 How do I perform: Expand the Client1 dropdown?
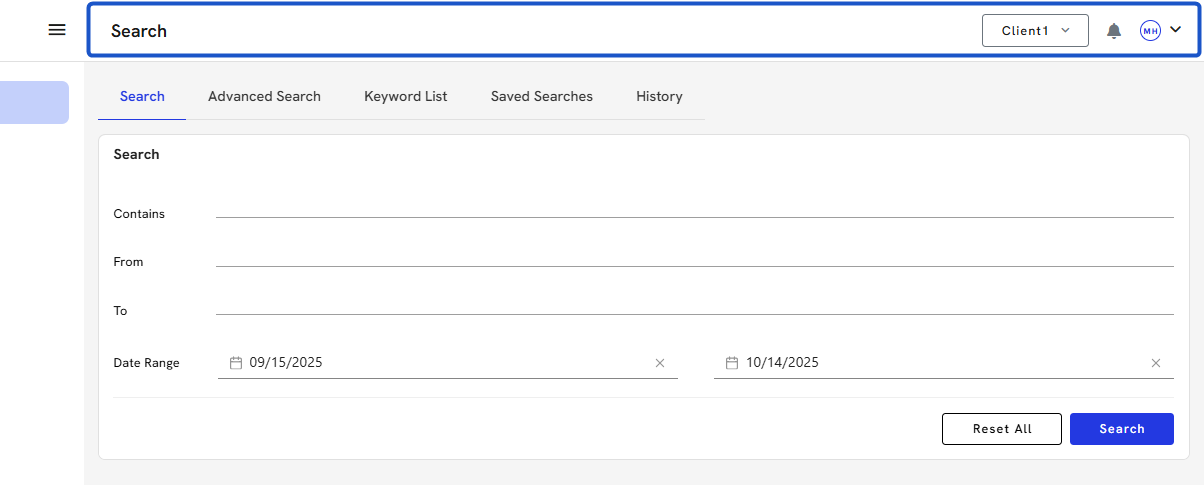click(x=1035, y=31)
